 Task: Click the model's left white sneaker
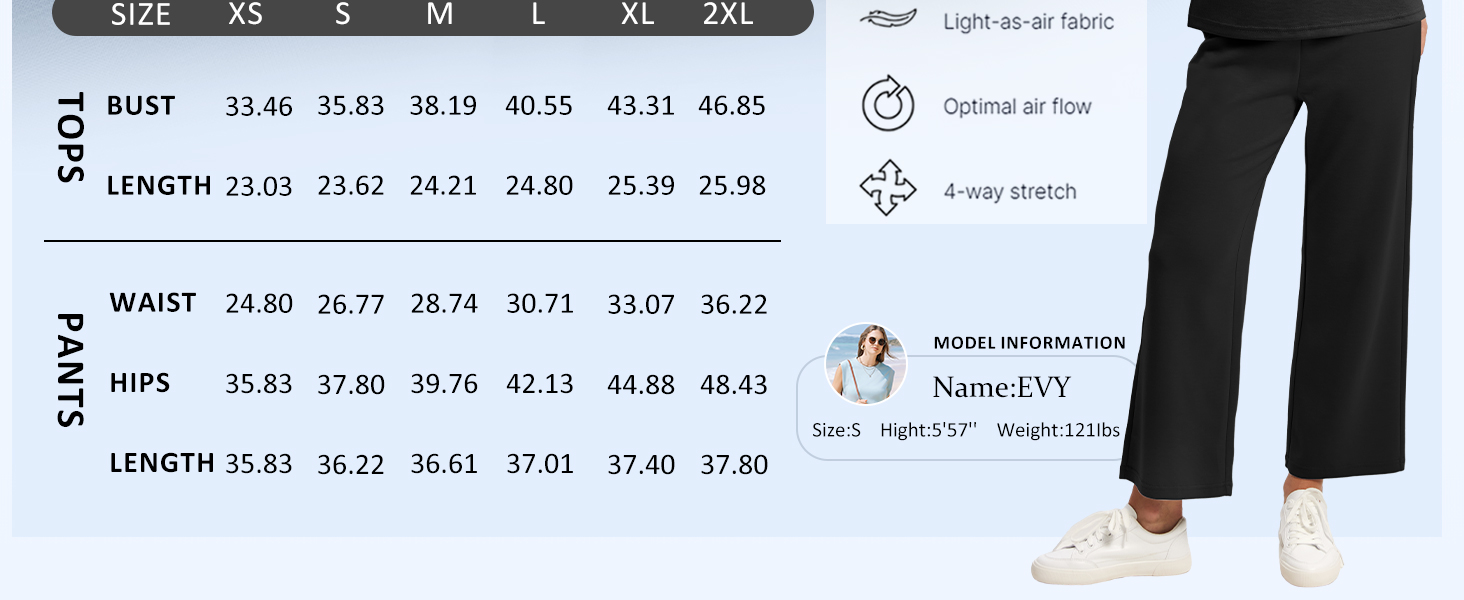point(1111,546)
